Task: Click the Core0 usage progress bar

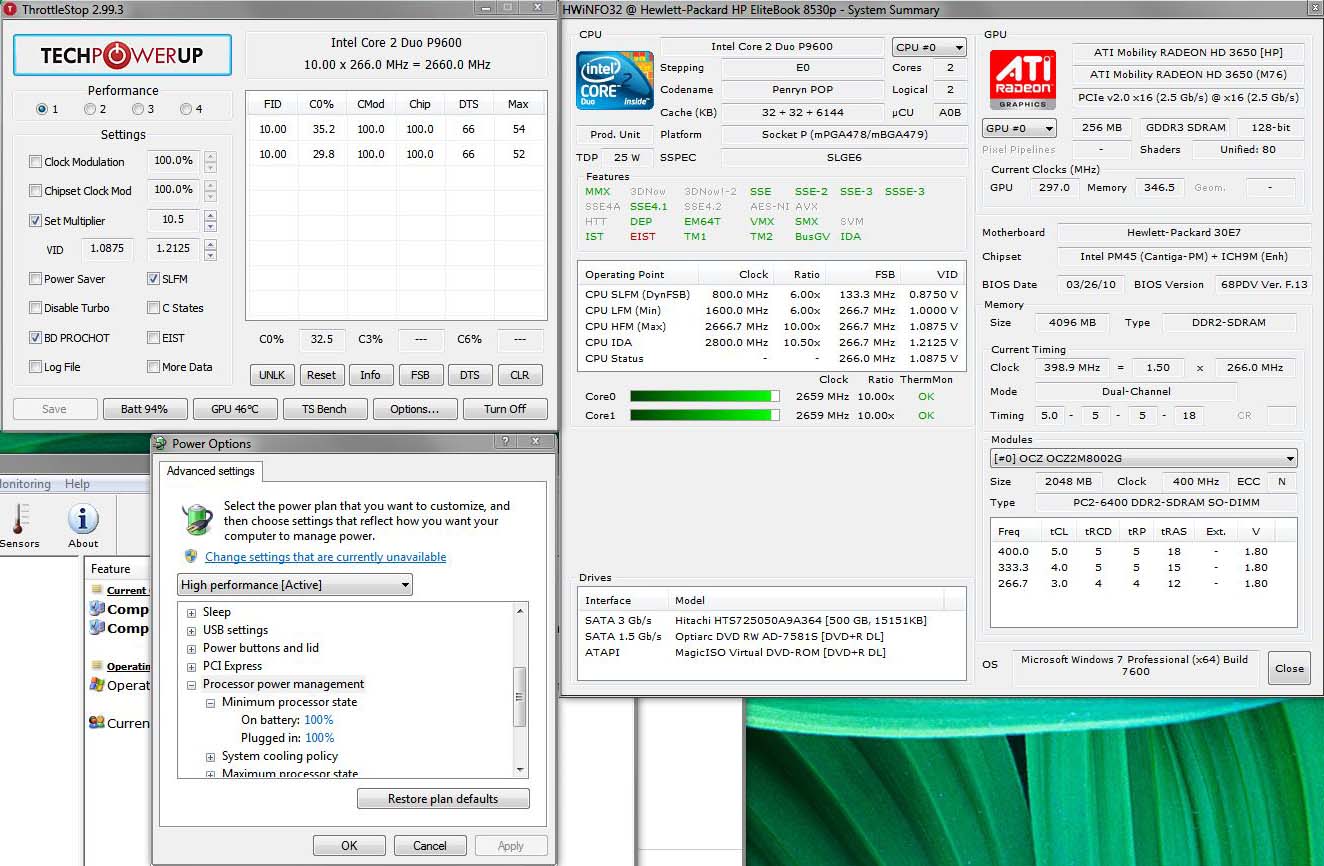Action: (705, 397)
